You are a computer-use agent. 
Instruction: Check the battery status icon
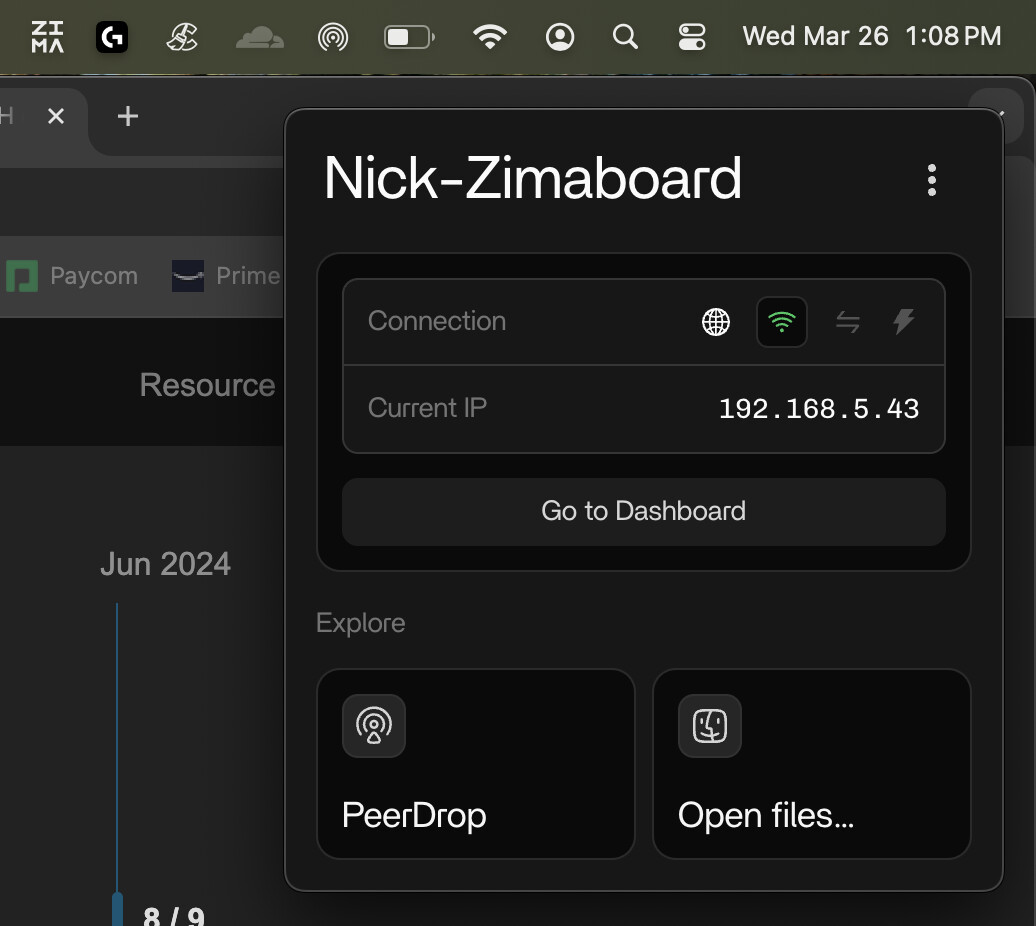coord(410,37)
